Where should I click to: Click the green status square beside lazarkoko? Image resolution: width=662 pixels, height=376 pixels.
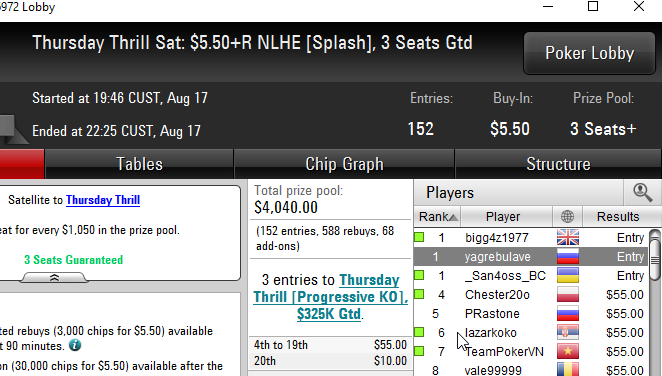(419, 332)
